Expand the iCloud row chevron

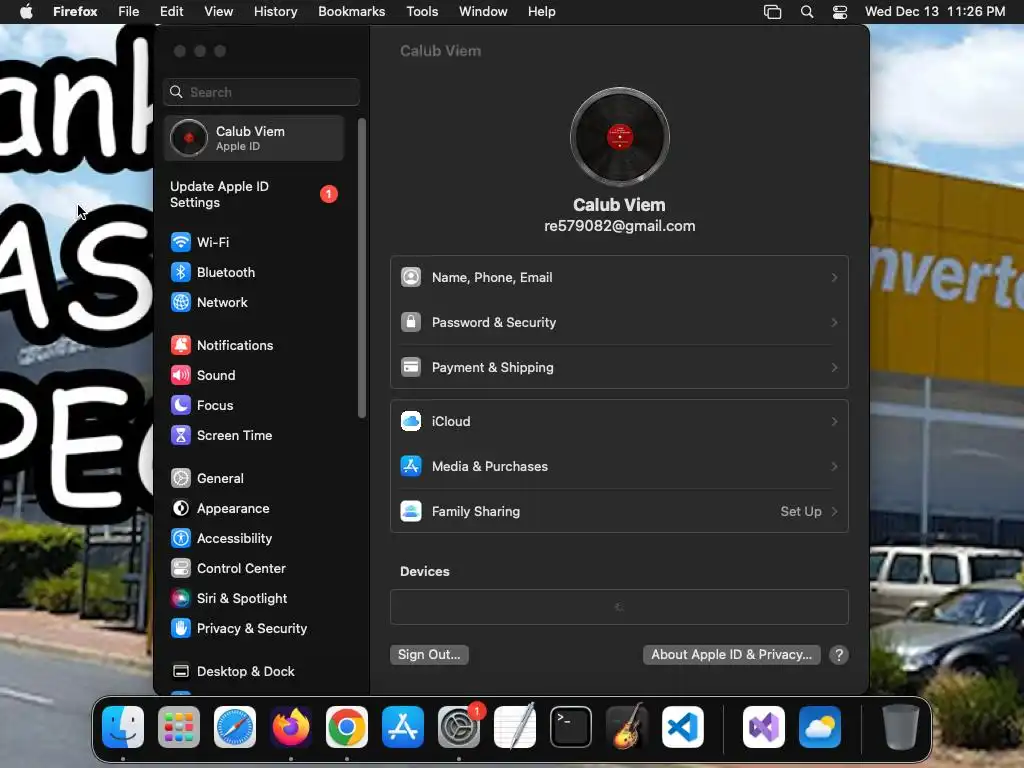[x=835, y=422]
